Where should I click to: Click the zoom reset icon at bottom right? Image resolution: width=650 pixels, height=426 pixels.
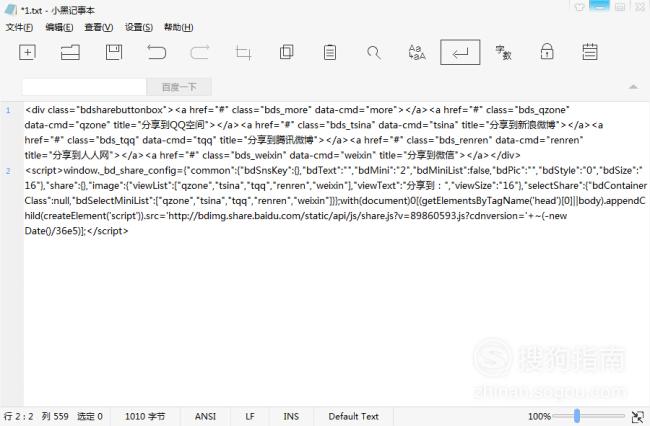click(638, 416)
